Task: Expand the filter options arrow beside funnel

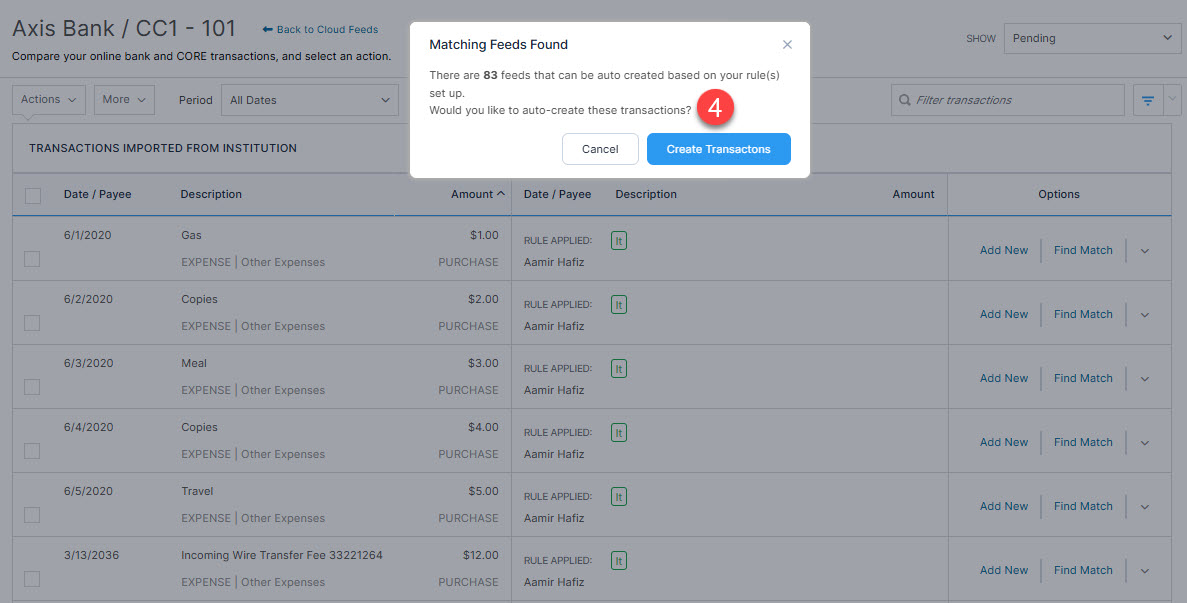Action: [1173, 100]
